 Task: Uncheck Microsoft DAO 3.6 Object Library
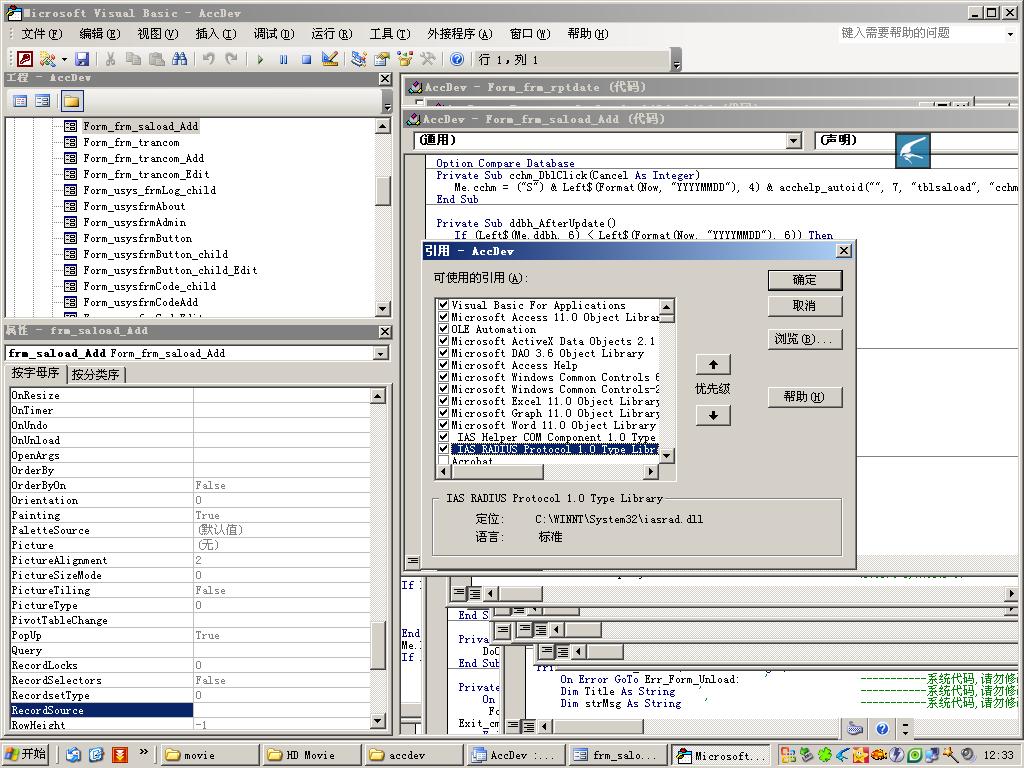pos(443,353)
